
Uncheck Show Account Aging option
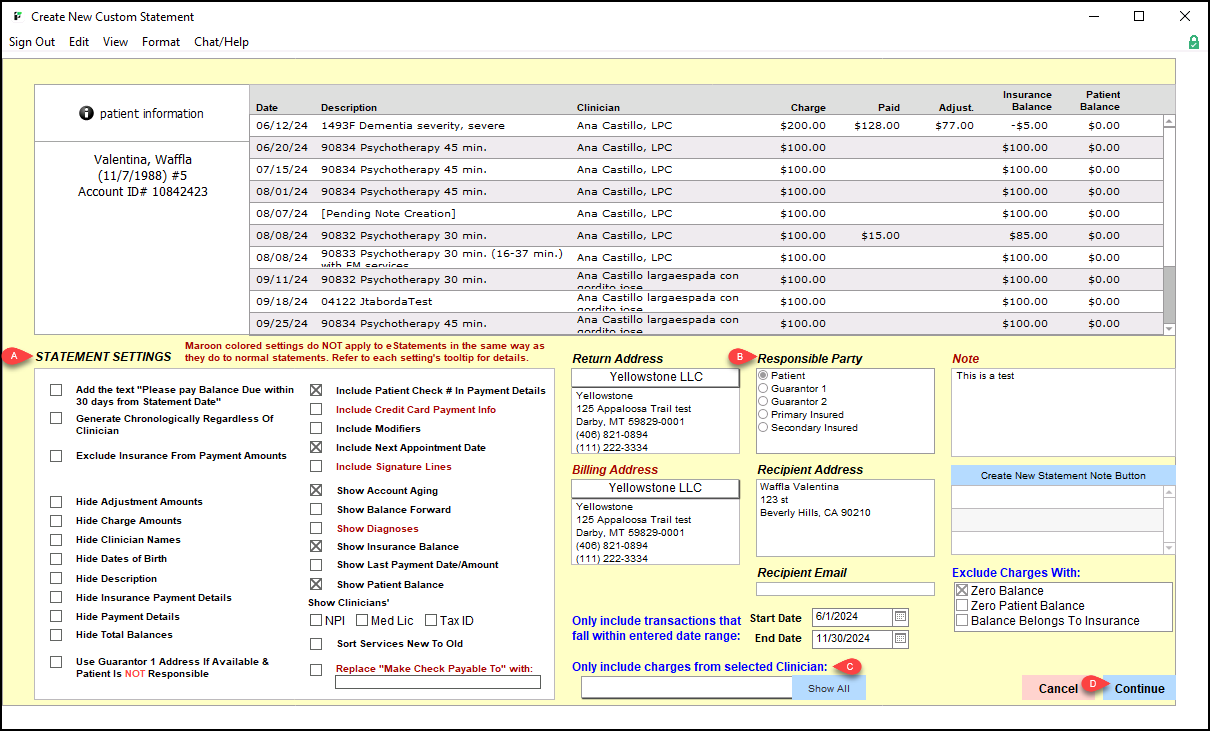pos(316,491)
